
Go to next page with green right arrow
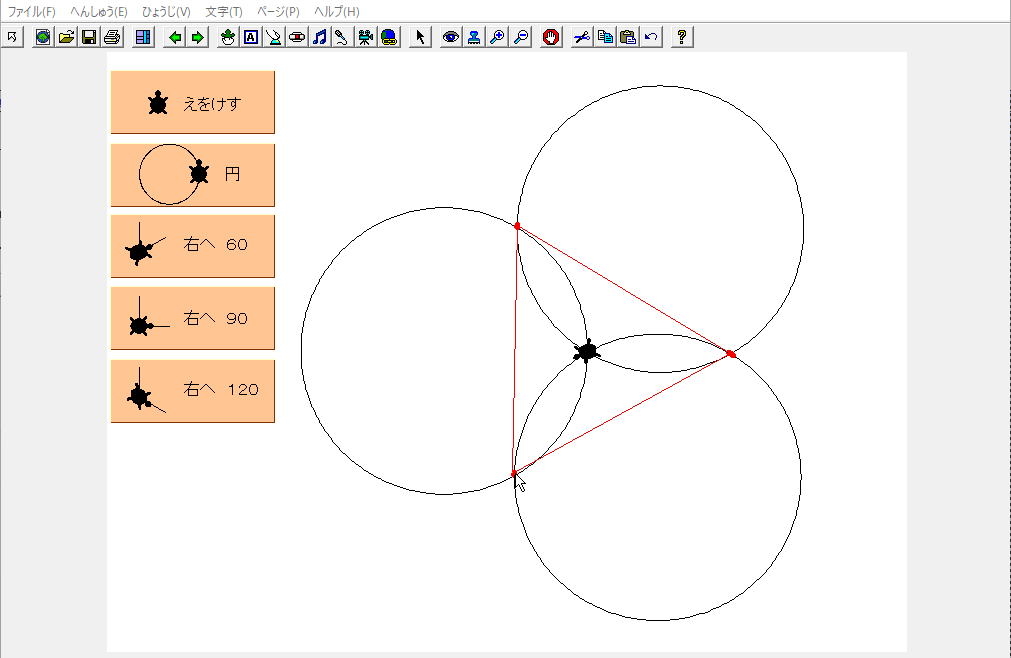198,37
